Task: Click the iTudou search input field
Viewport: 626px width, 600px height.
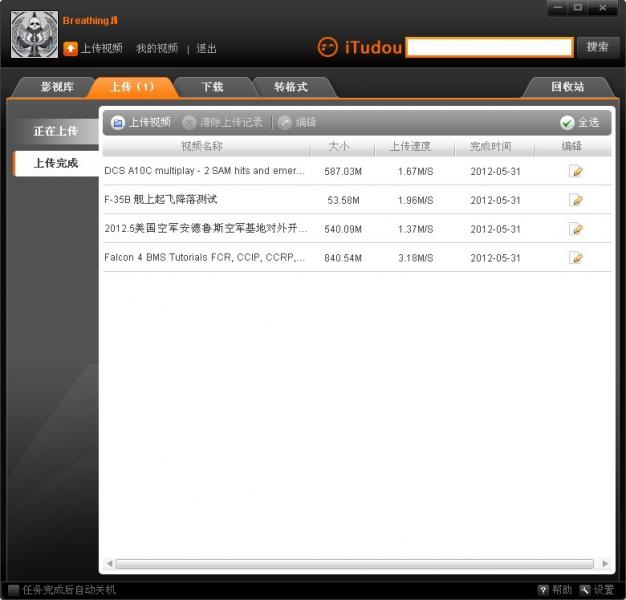Action: pos(489,47)
